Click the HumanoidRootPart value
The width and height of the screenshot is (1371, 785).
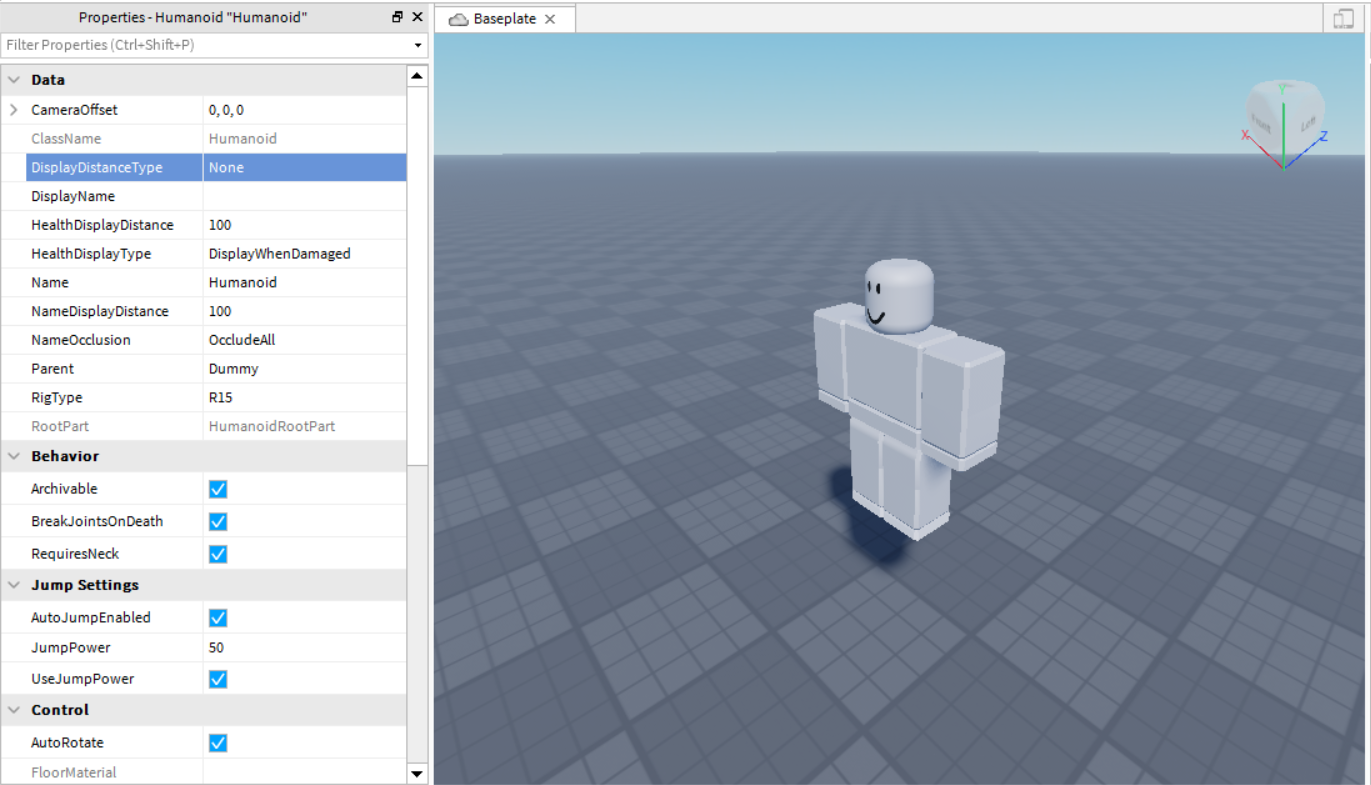[x=272, y=426]
